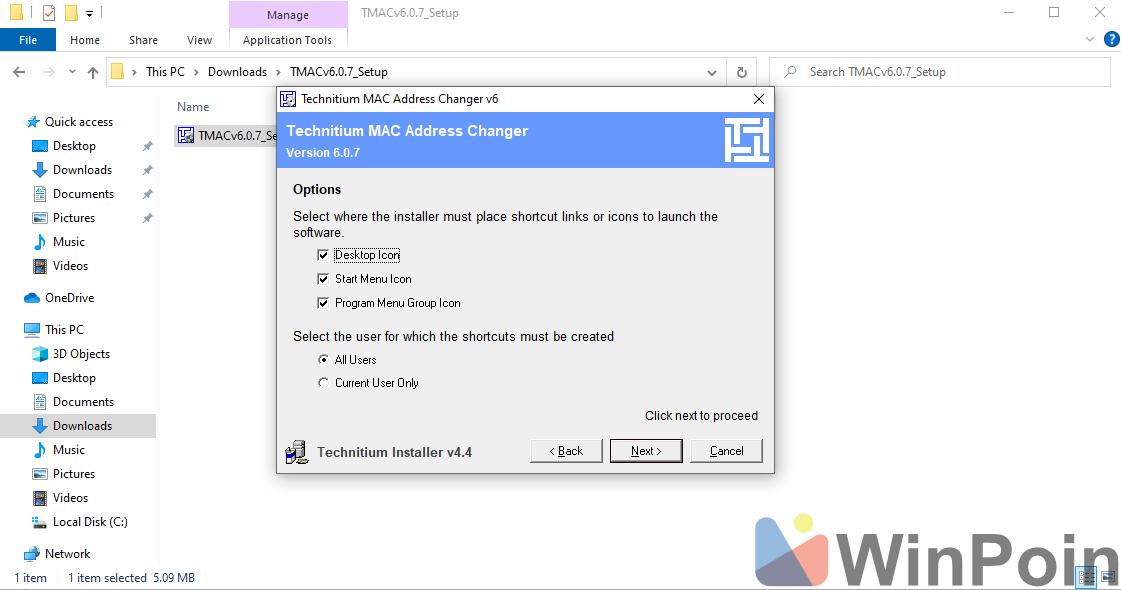Click TMACv6.0.7_Setup breadcrumb segment

click(339, 72)
